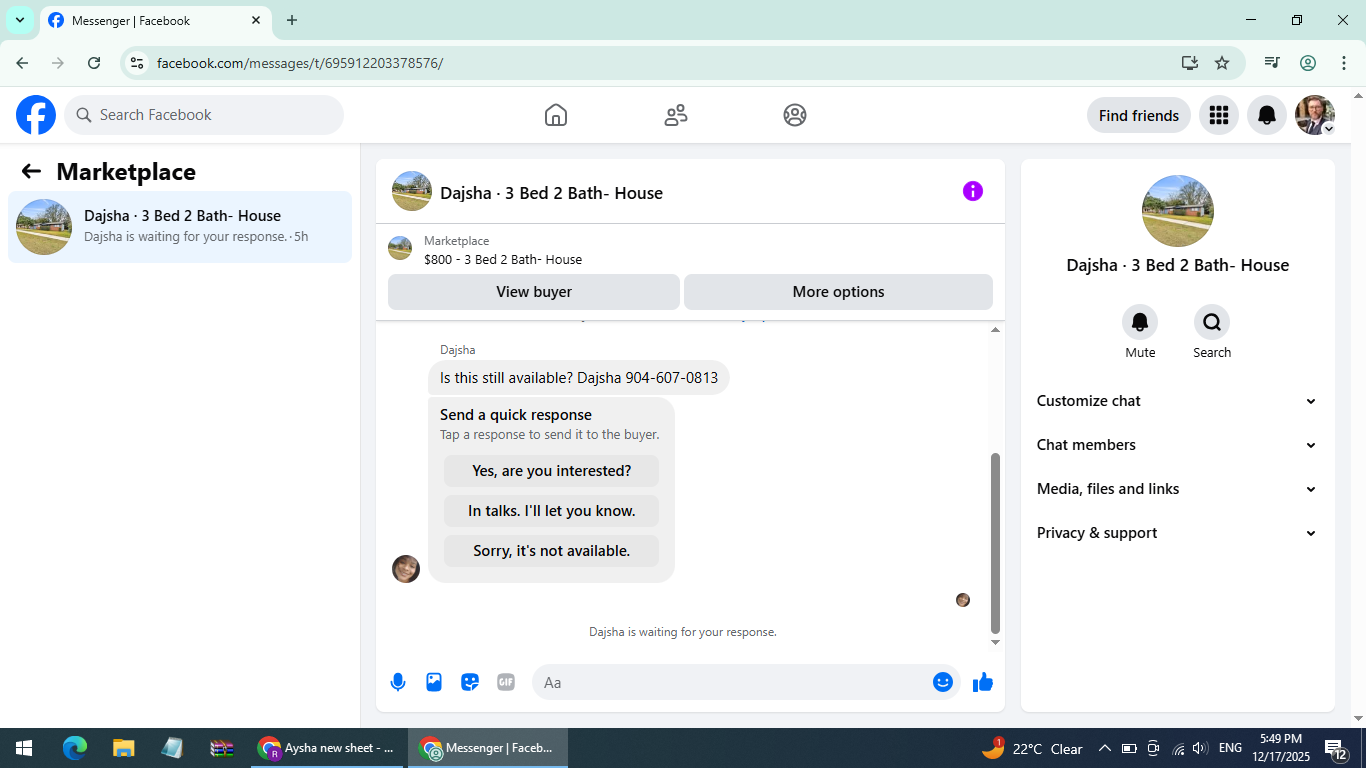
Task: Open the Facebook logo home link
Action: tap(36, 115)
